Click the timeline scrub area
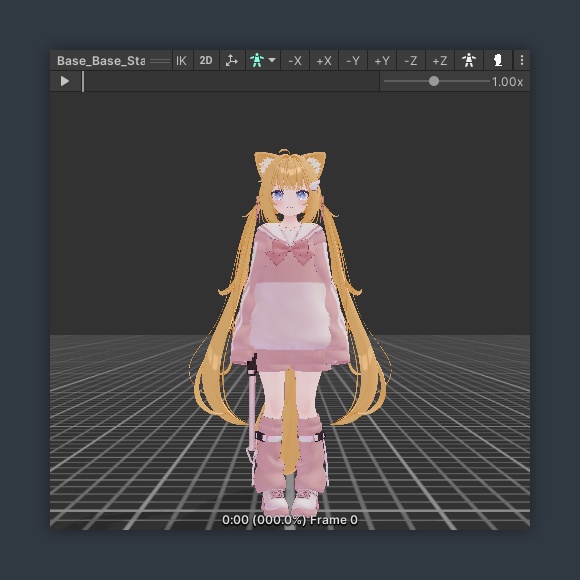 pos(231,81)
